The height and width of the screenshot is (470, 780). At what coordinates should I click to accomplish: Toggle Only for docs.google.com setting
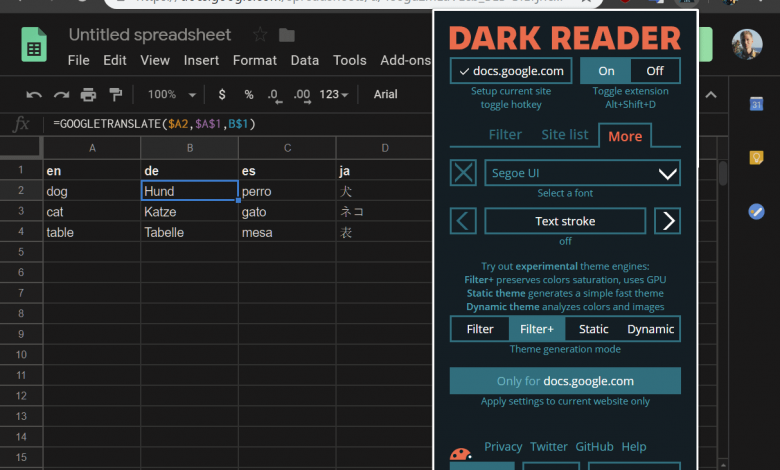pos(565,381)
